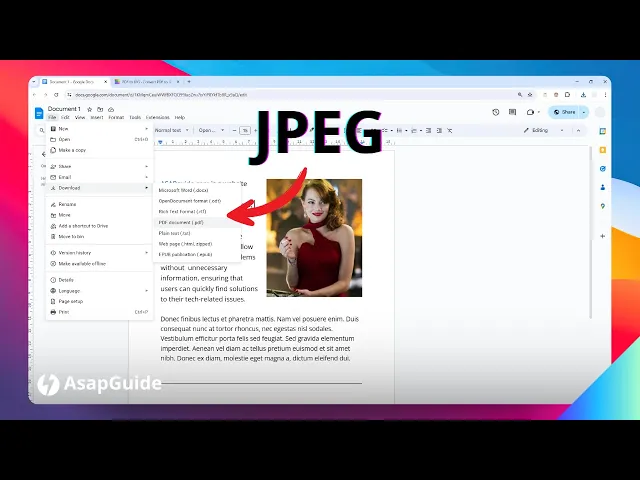Open the comments icon in the header
640x480 pixels.
513,112
